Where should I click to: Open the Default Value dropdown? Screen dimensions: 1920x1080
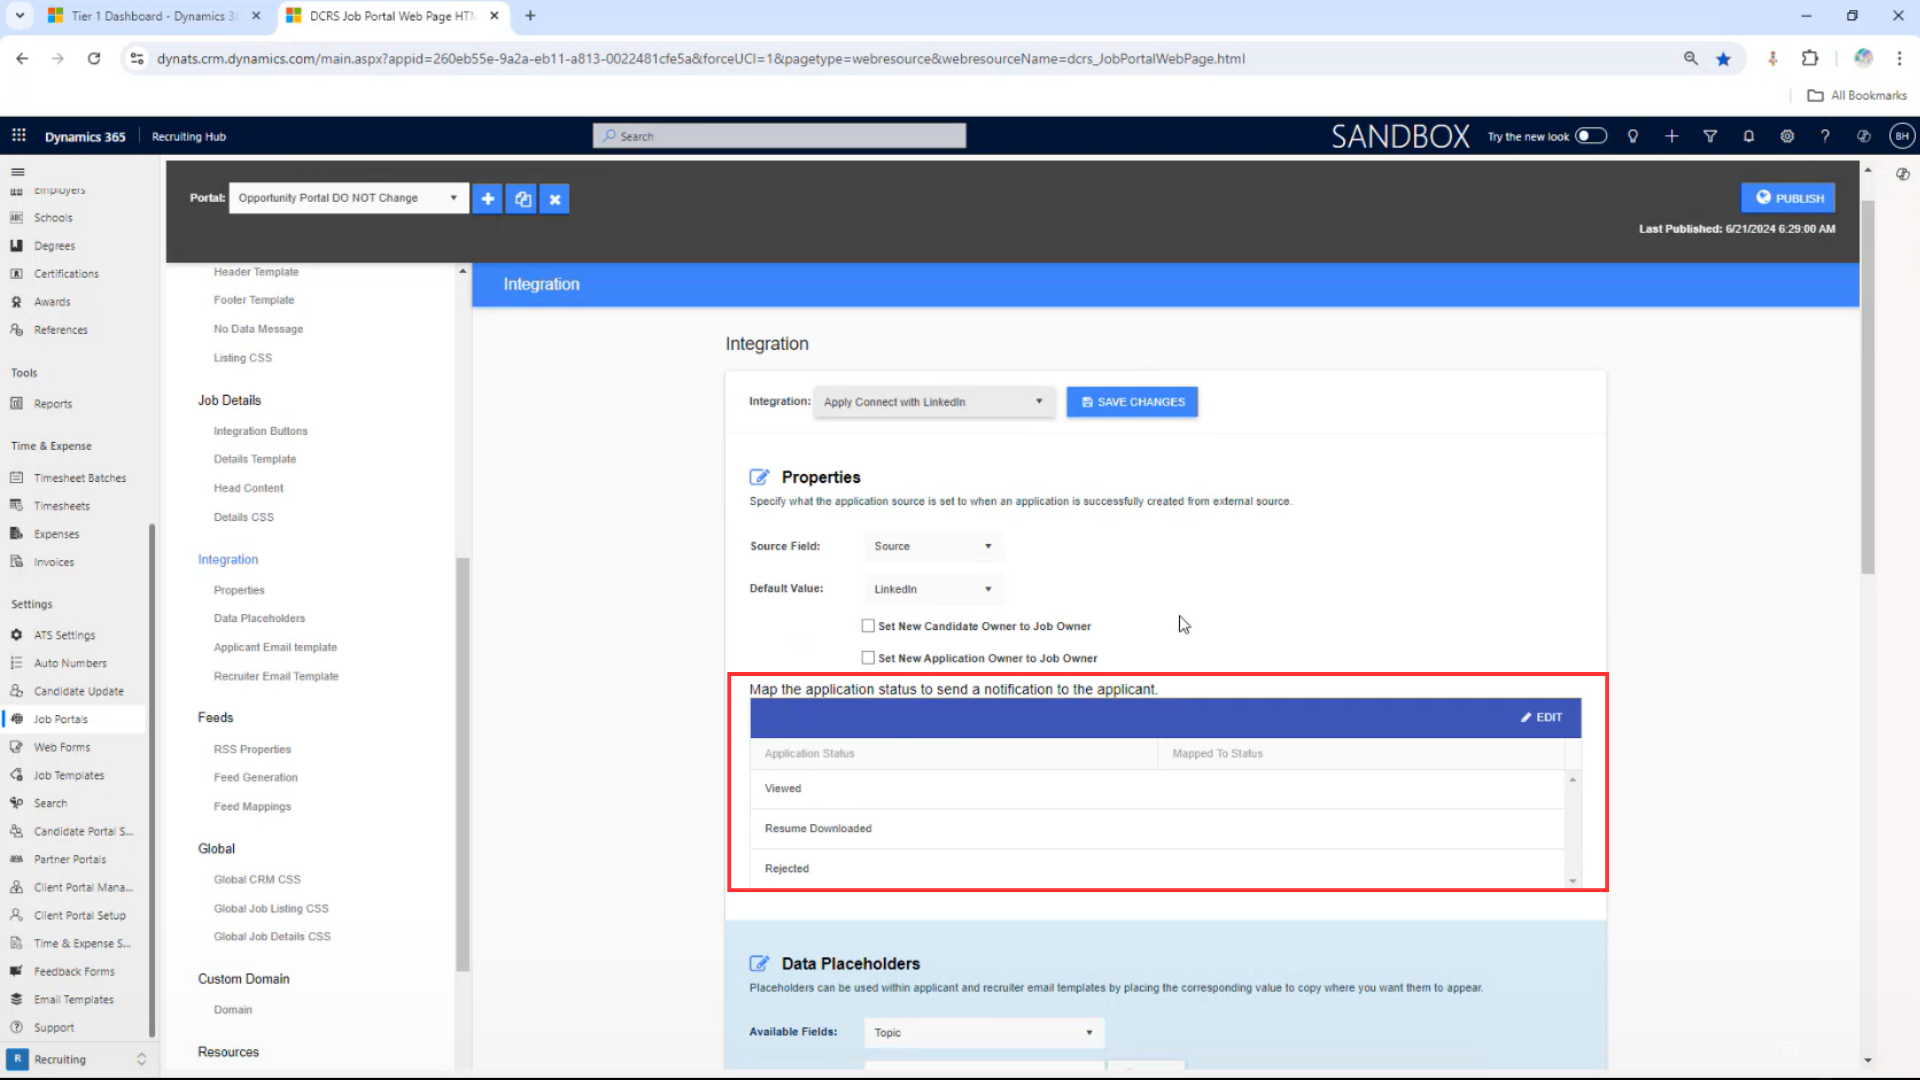point(933,589)
